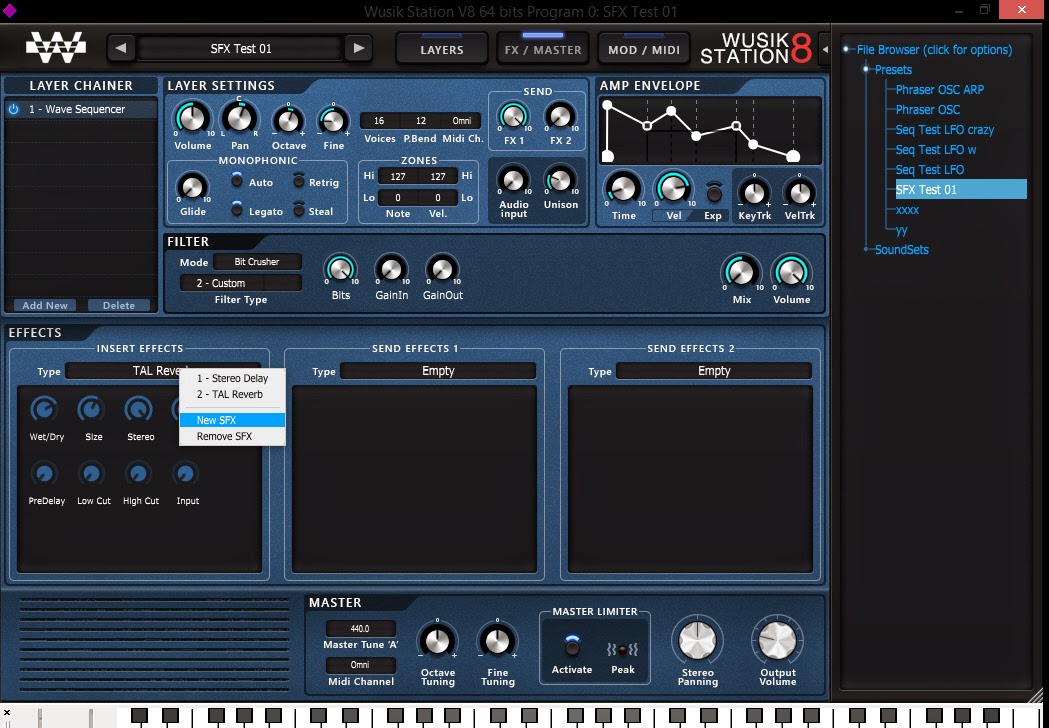
Task: Adjust the layer Volume knob
Action: coord(192,119)
